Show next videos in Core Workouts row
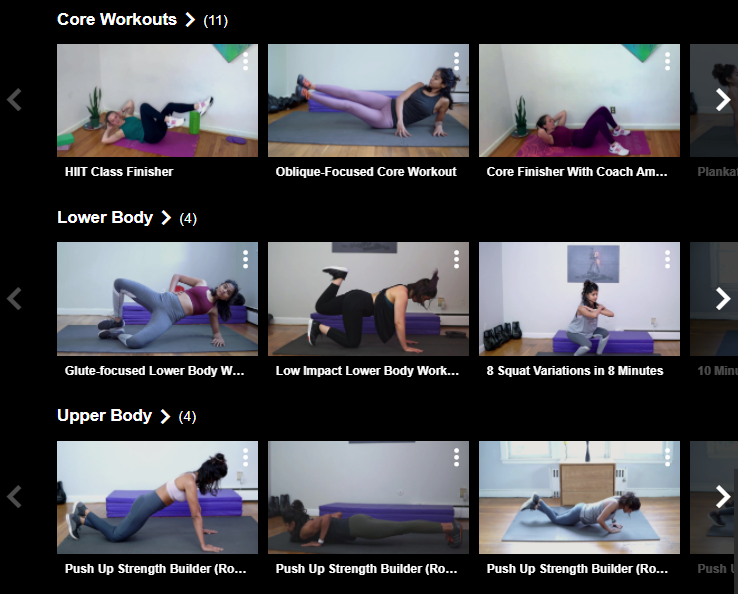Viewport: 738px width, 594px height. tap(722, 100)
